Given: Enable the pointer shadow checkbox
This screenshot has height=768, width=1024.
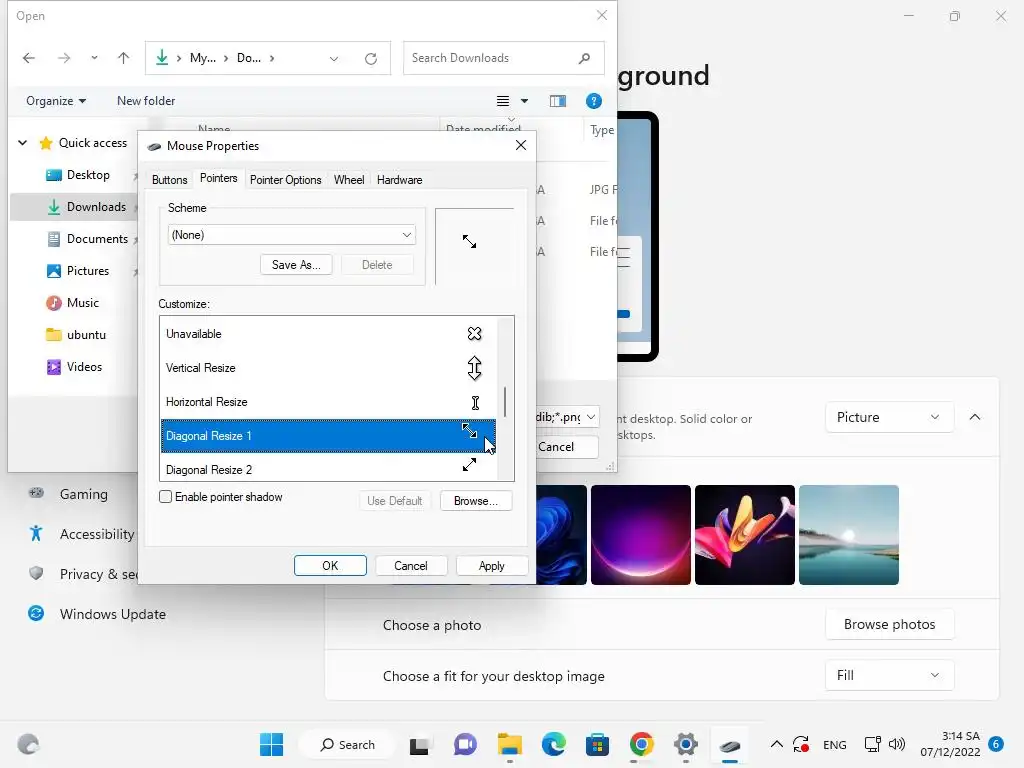Looking at the screenshot, I should [x=165, y=497].
